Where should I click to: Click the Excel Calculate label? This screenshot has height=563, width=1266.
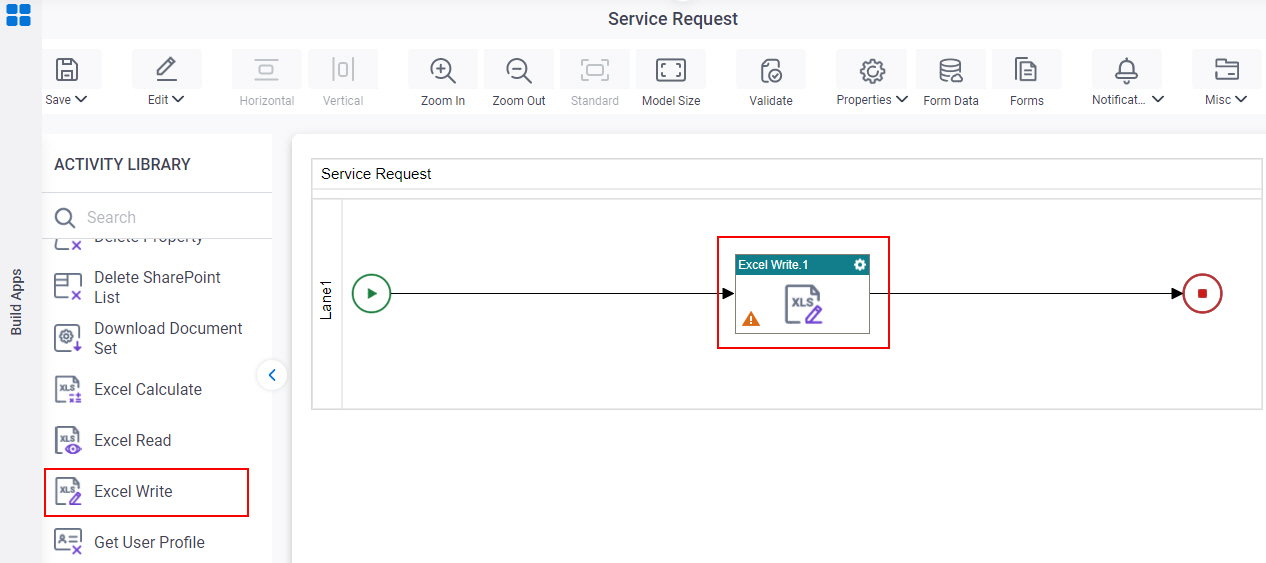[148, 389]
